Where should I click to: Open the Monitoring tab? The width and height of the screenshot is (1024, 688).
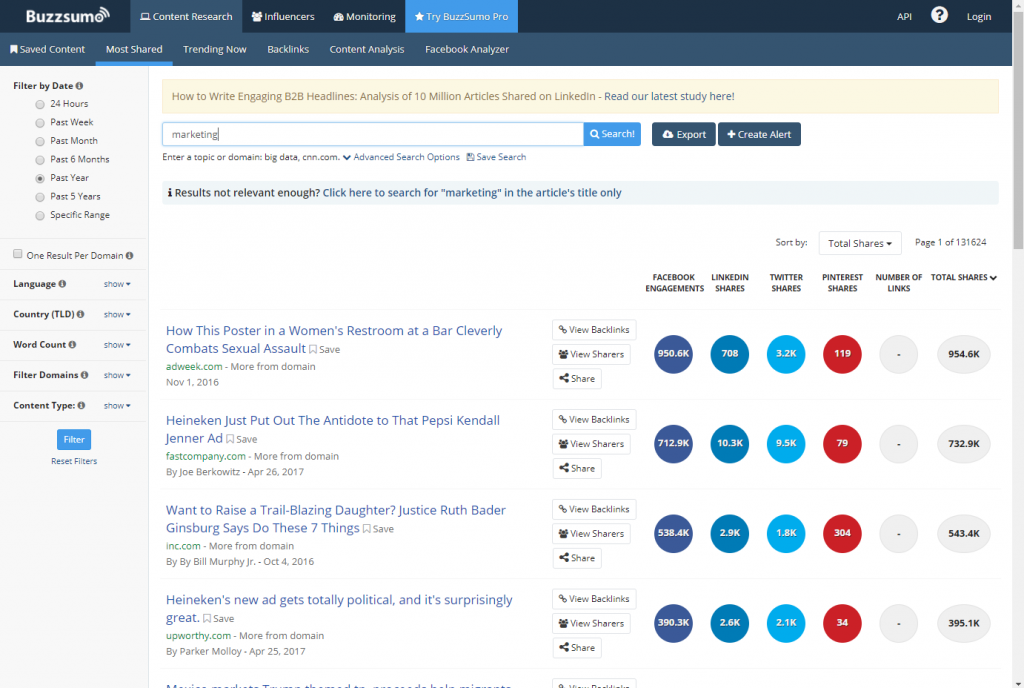[x=364, y=16]
